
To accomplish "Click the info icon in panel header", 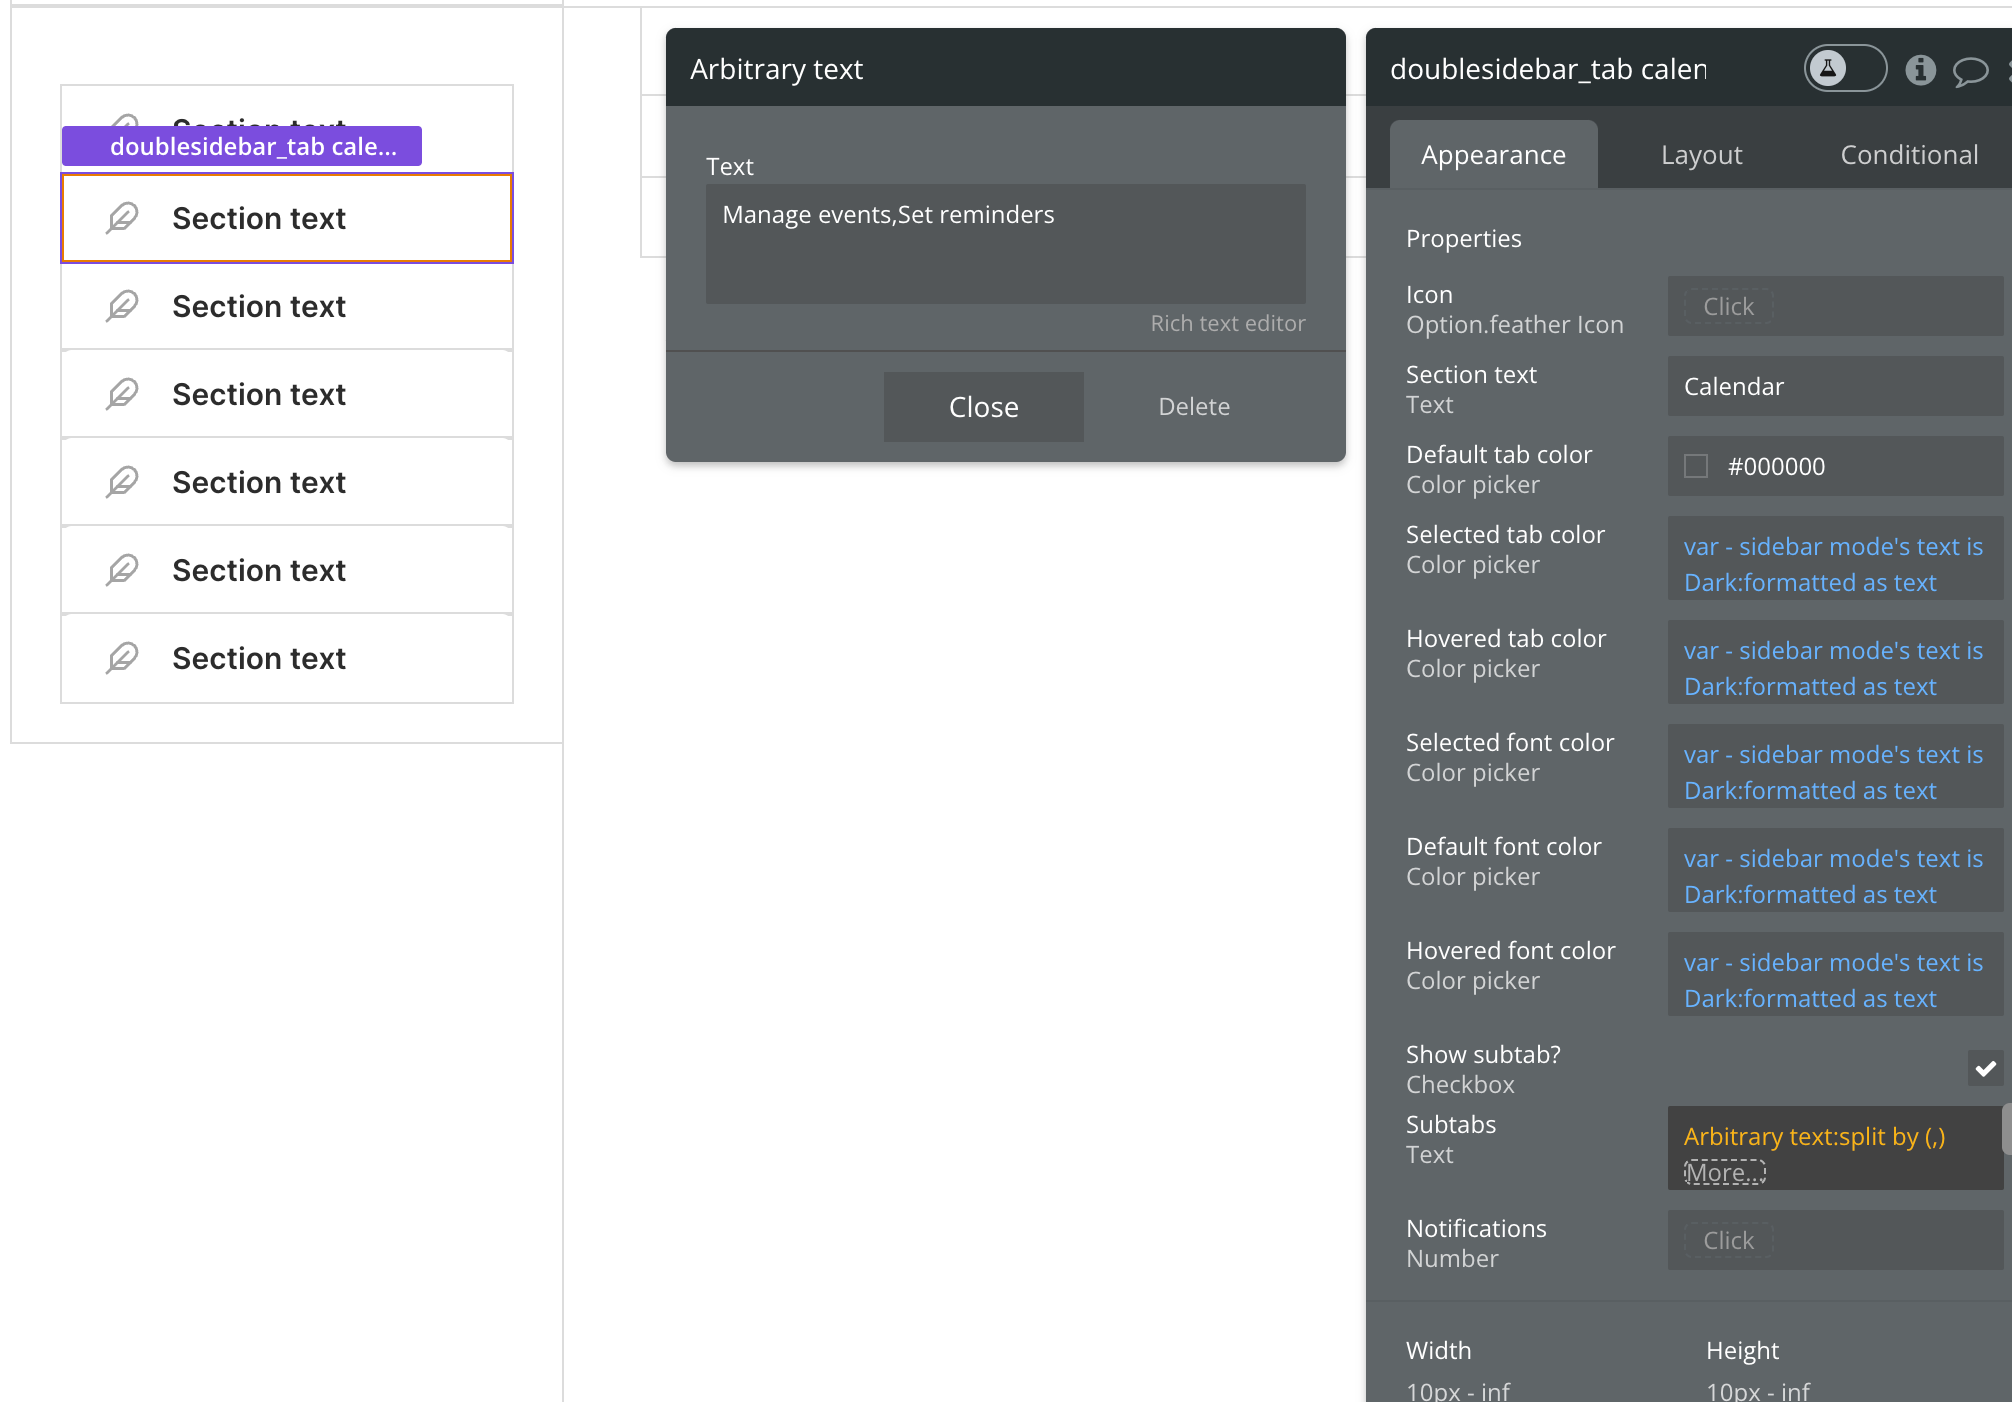I will pos(1920,69).
